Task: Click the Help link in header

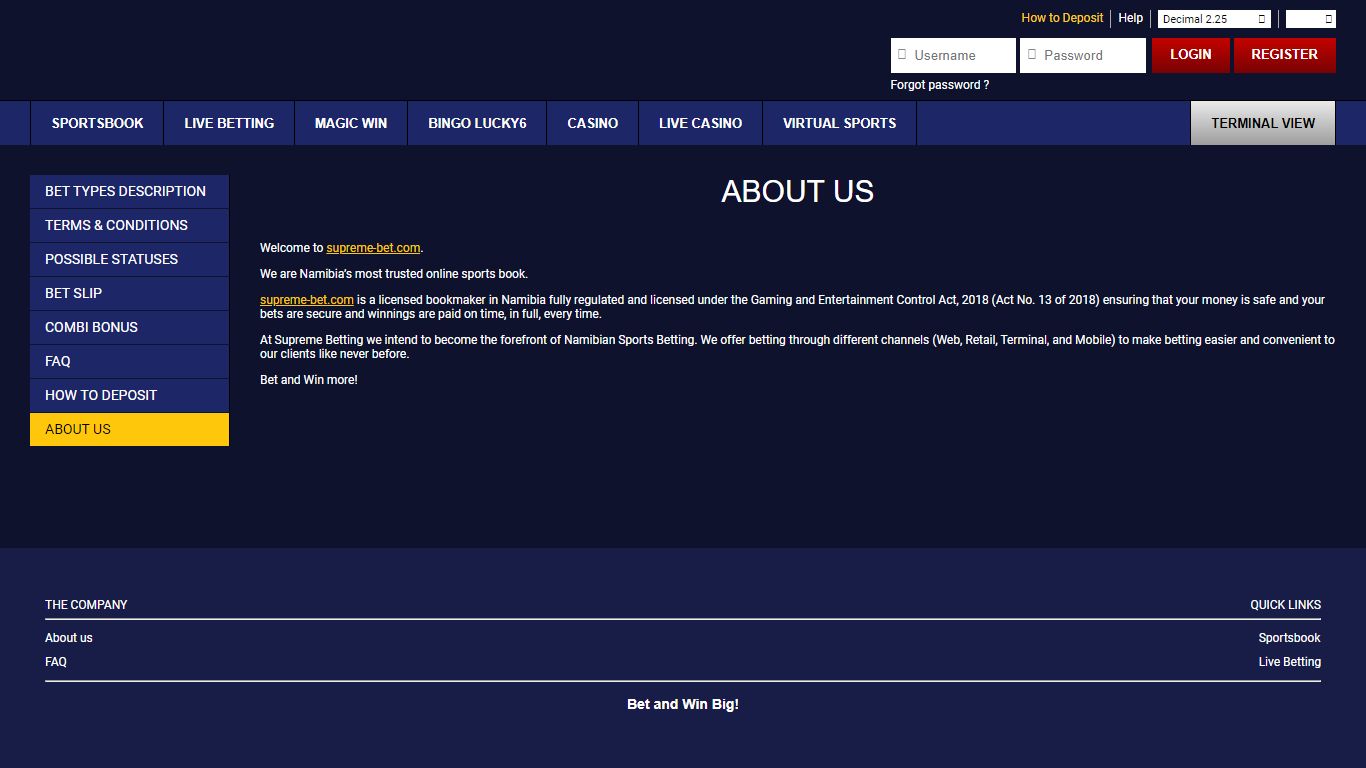Action: pos(1131,18)
